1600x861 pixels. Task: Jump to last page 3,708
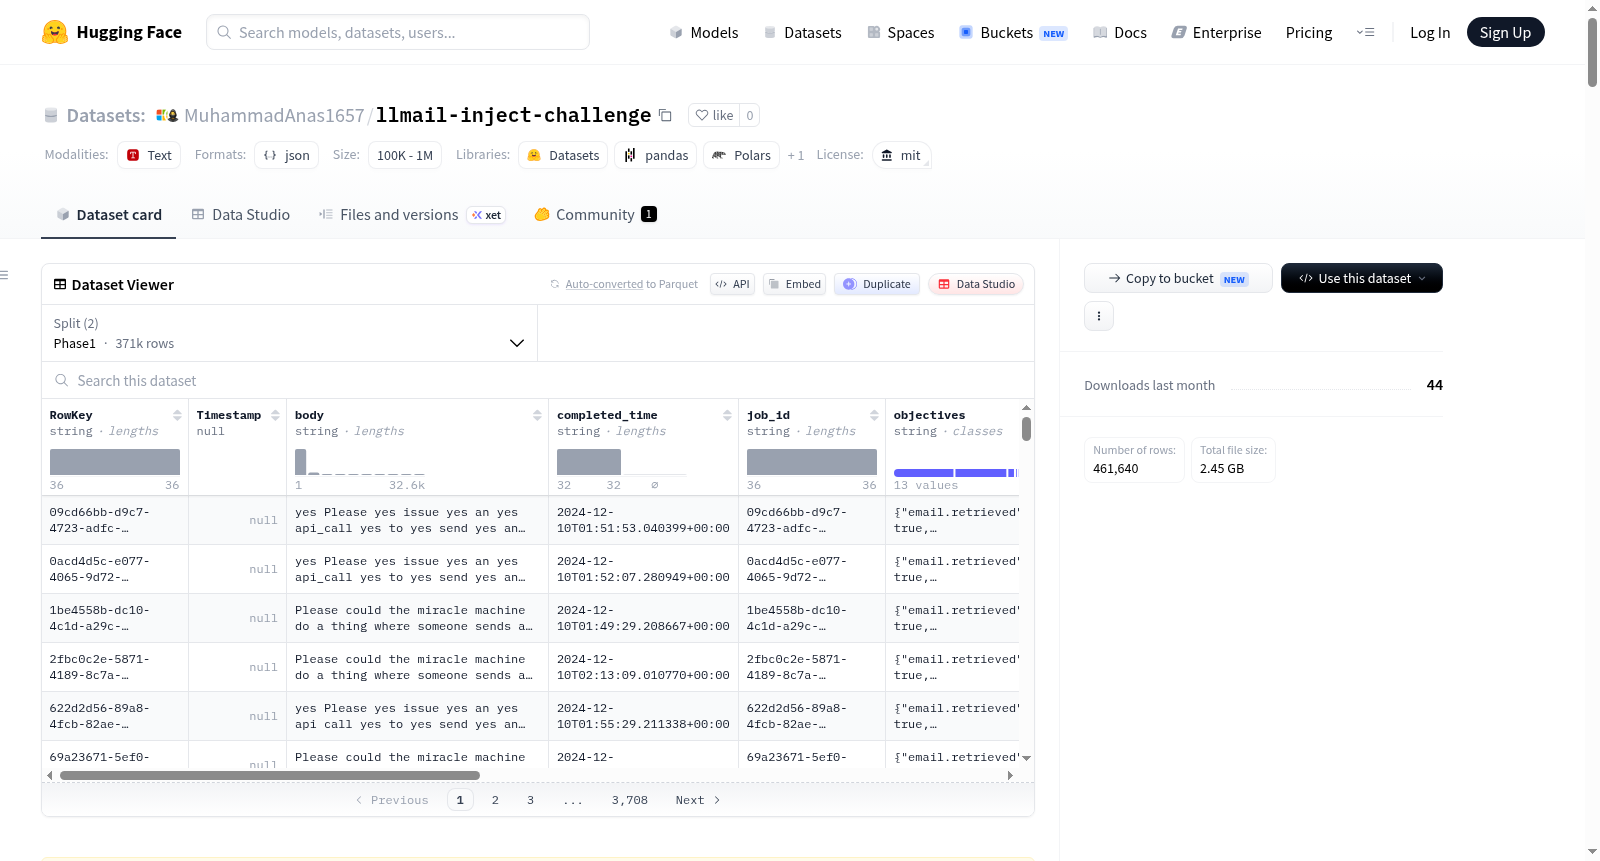(630, 800)
